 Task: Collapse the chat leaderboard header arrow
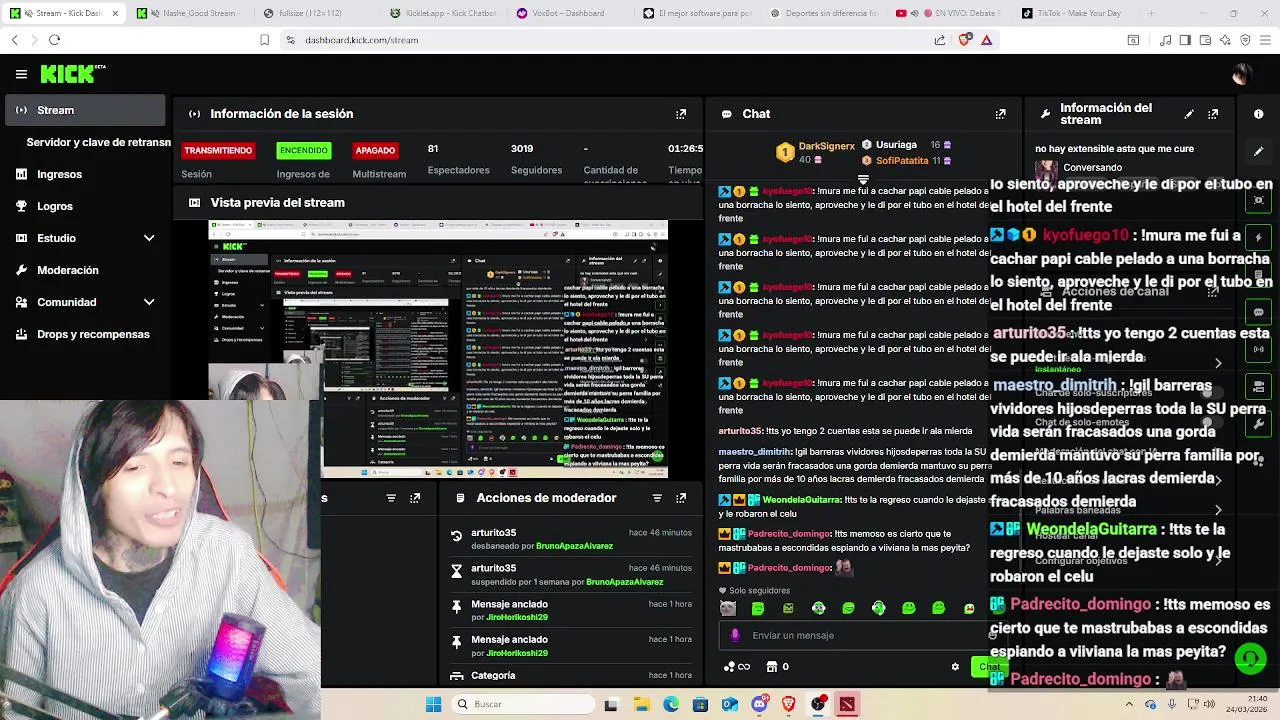[863, 180]
